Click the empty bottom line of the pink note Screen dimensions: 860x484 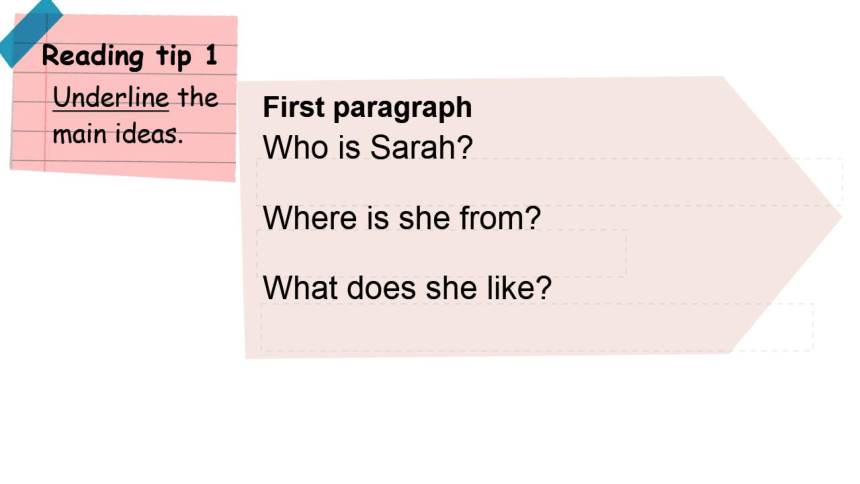pos(123,170)
